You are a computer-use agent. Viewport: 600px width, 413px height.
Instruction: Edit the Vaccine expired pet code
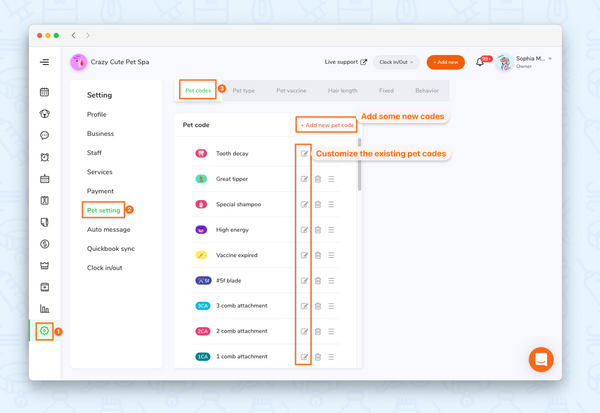pyautogui.click(x=304, y=255)
